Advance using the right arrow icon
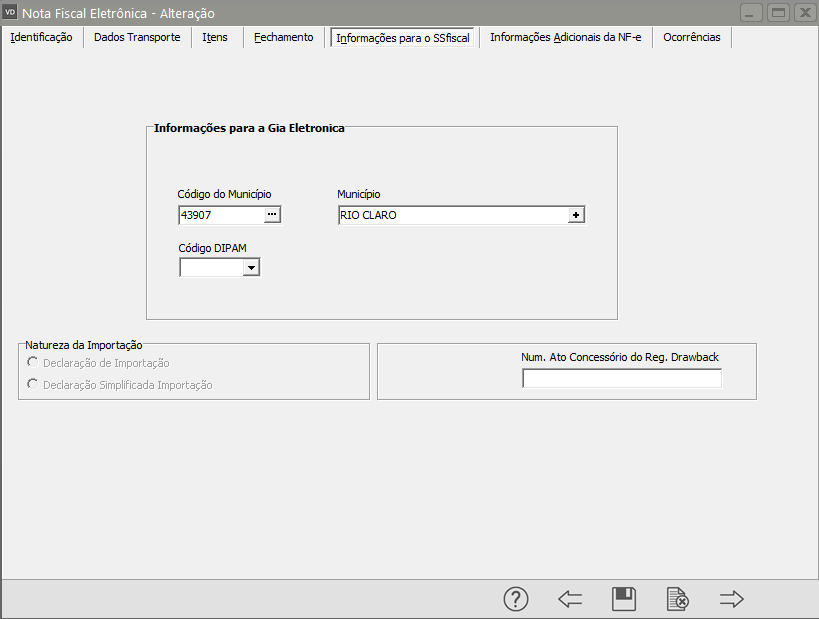This screenshot has height=619, width=819. (x=732, y=599)
